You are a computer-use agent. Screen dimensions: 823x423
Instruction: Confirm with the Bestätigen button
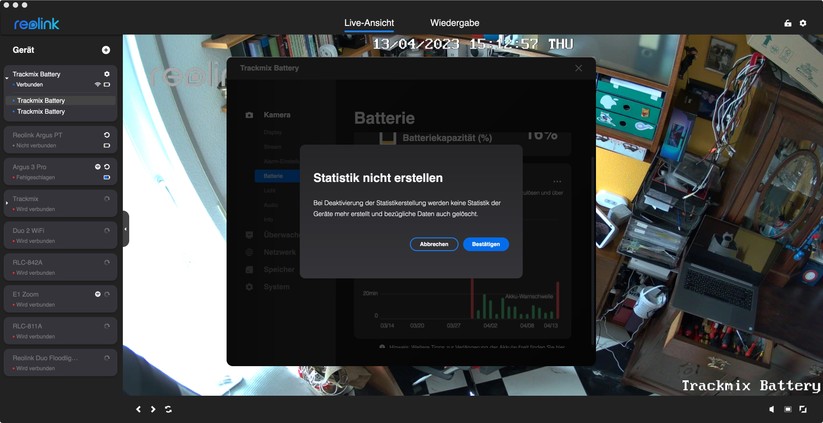pos(486,244)
